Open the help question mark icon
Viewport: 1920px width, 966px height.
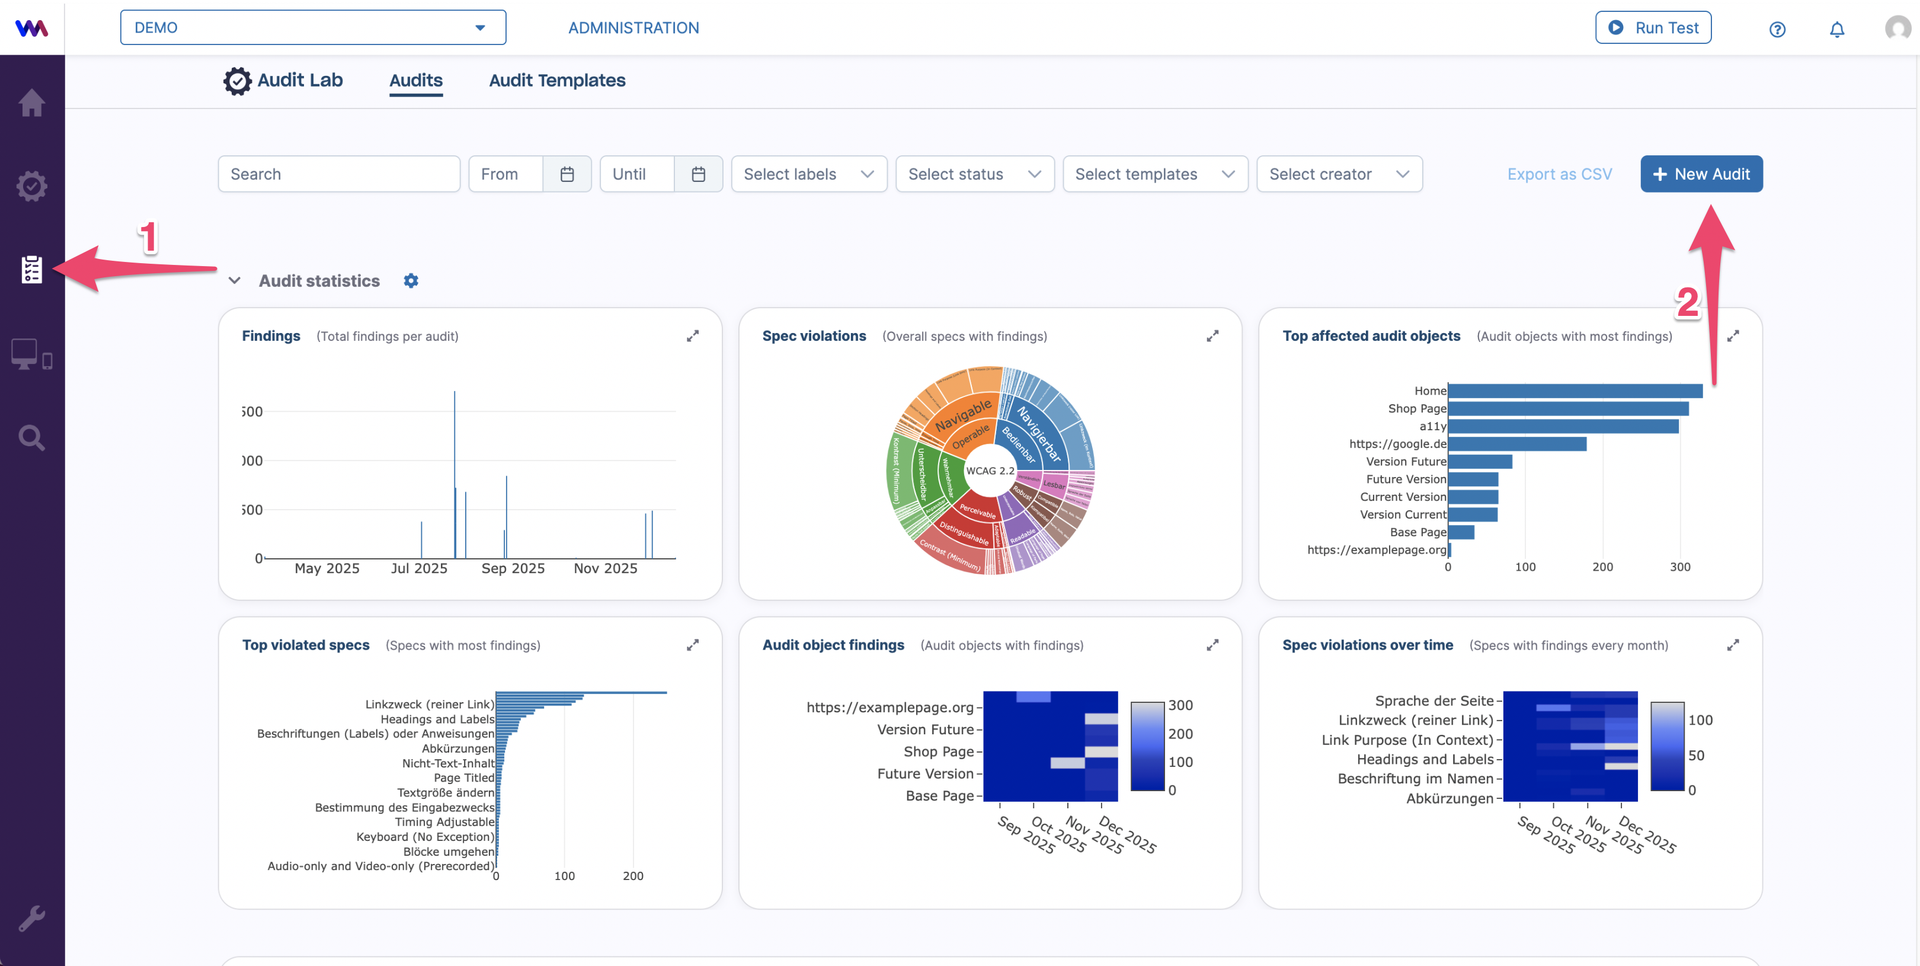pyautogui.click(x=1777, y=29)
